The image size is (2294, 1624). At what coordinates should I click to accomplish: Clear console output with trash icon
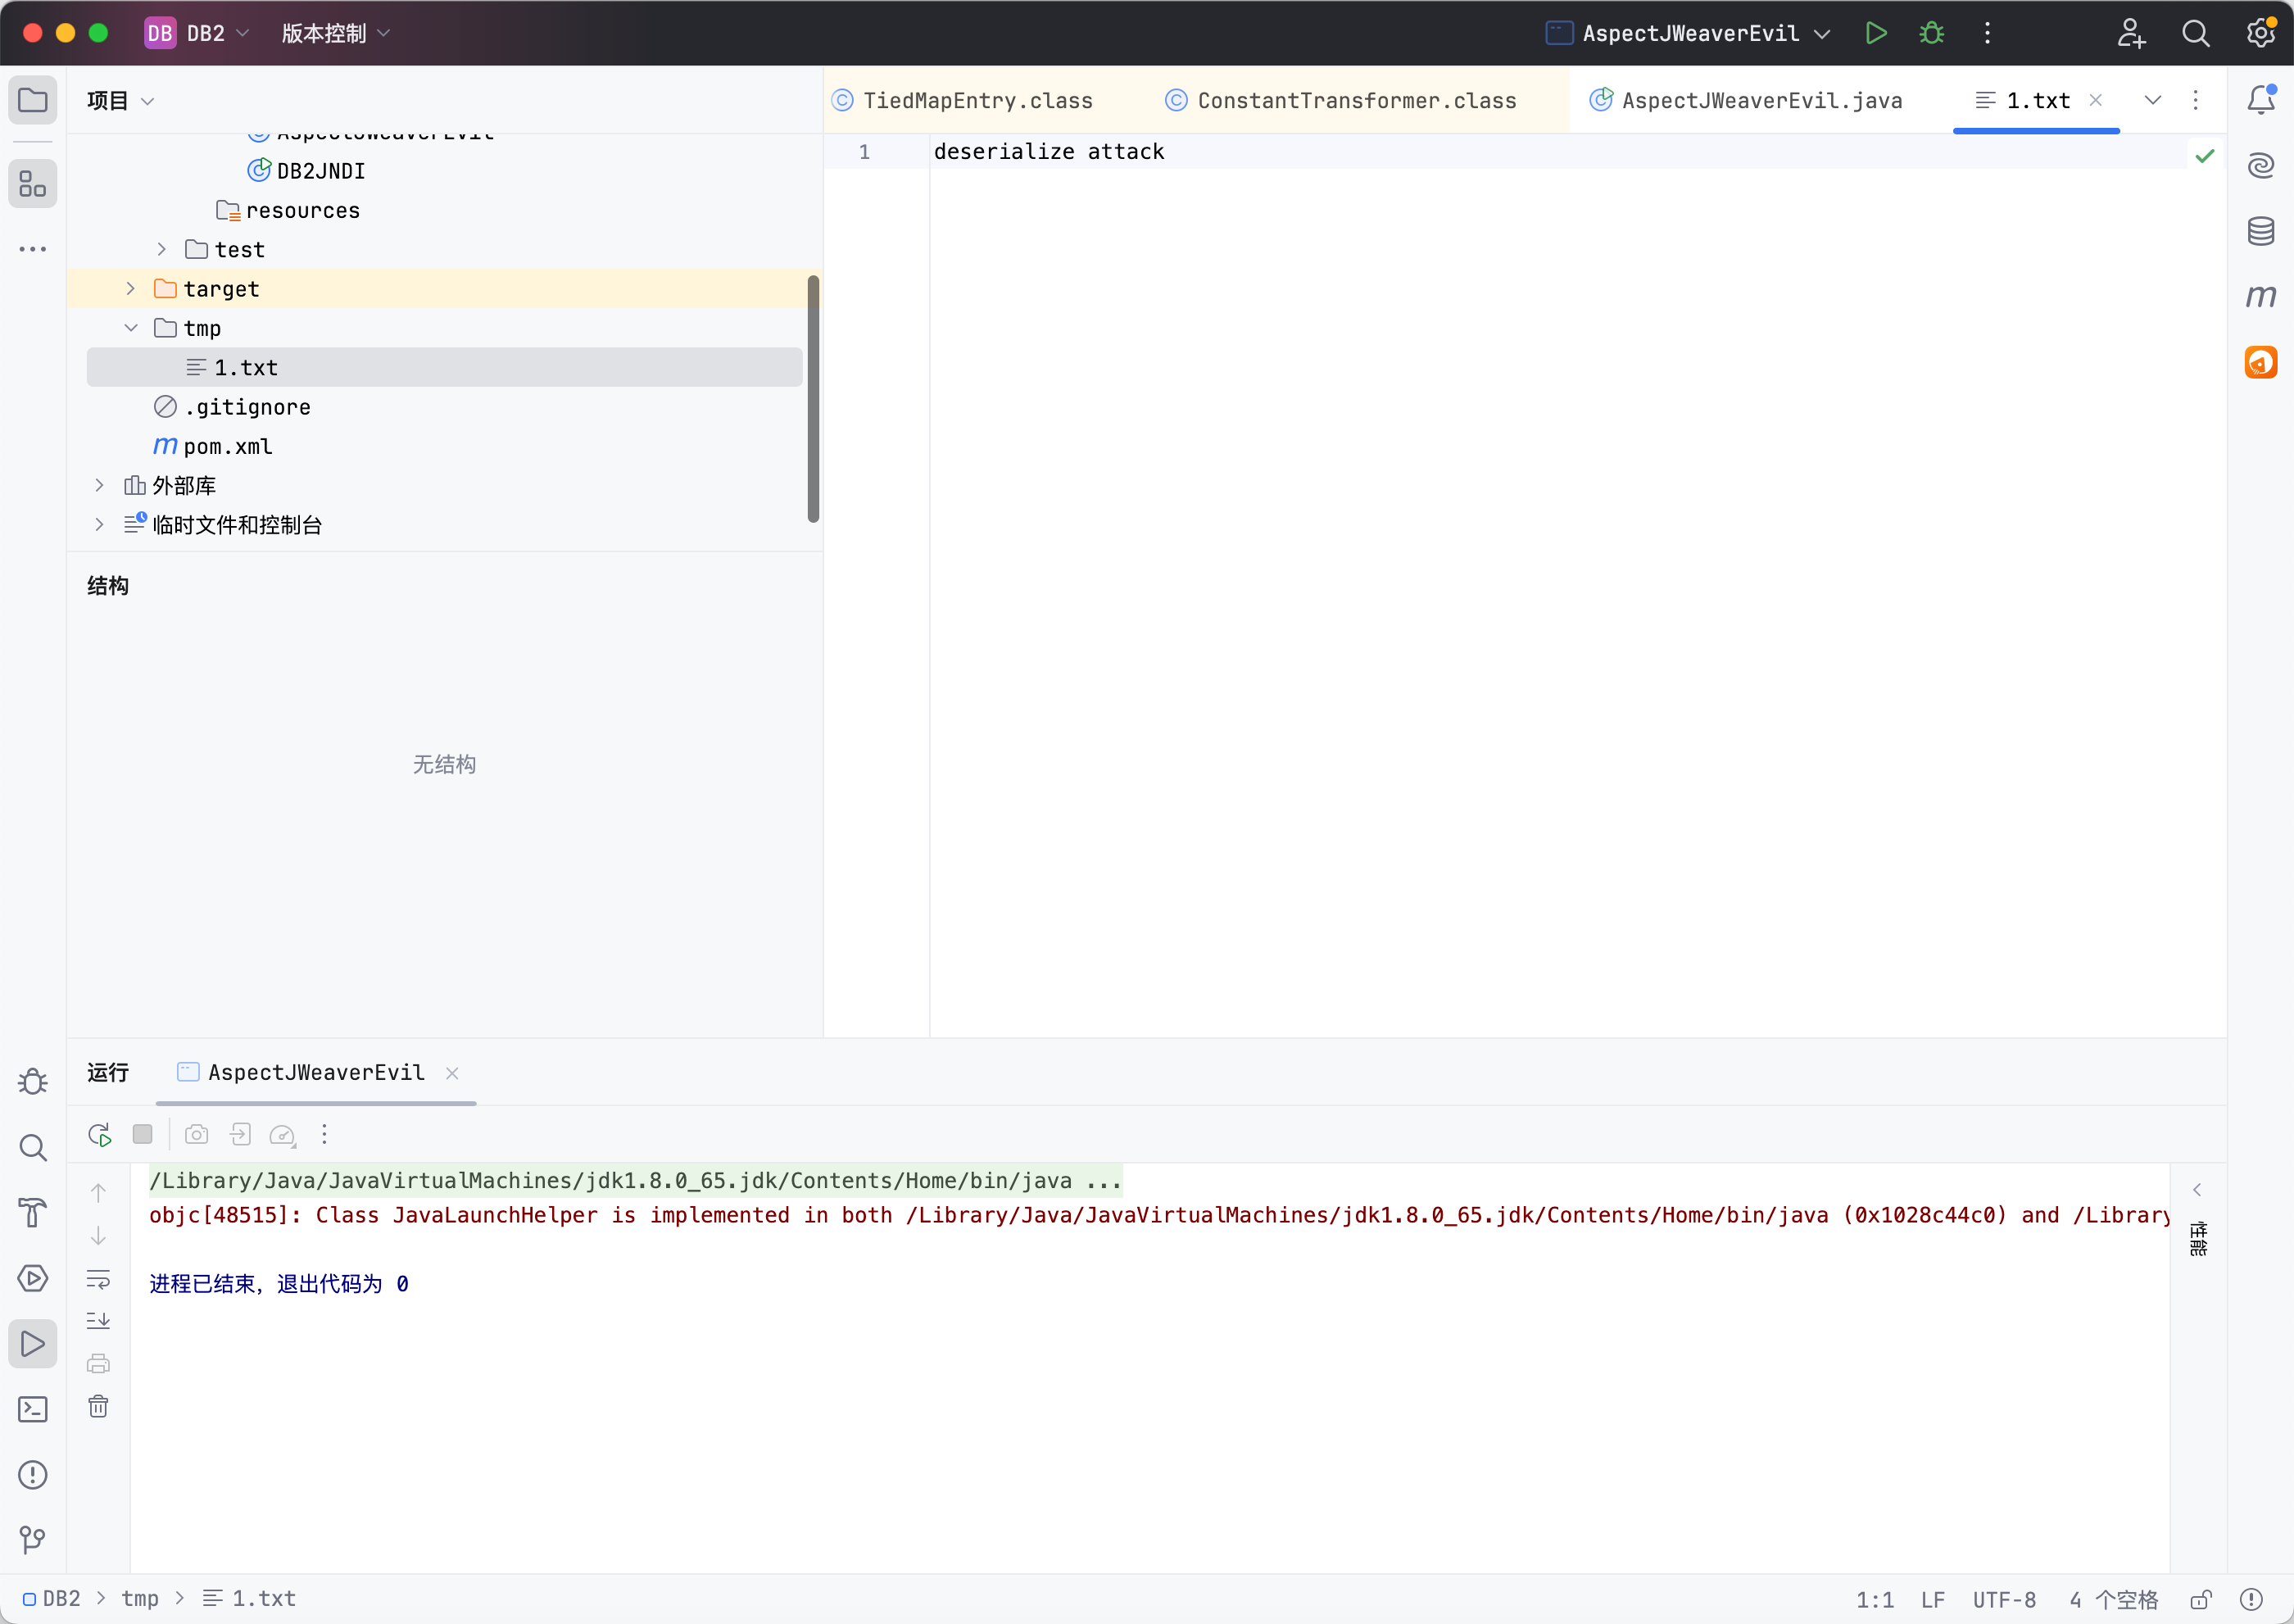(x=98, y=1407)
